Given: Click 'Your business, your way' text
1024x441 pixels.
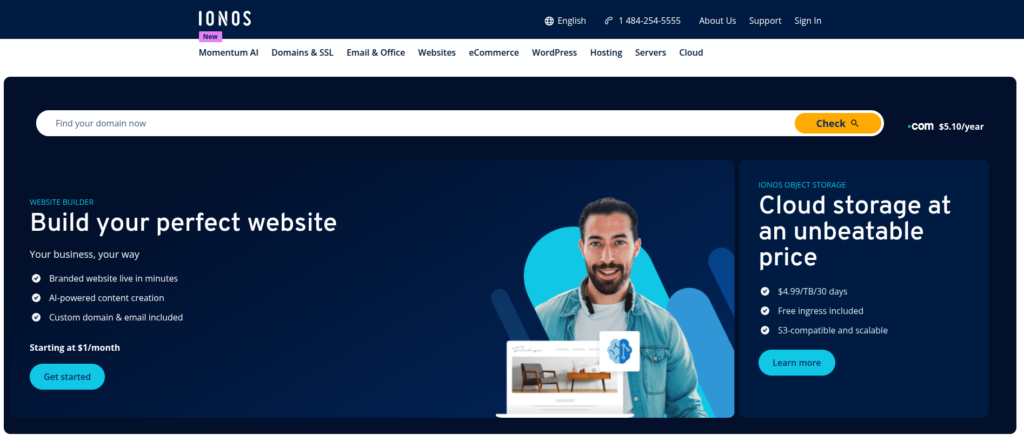Looking at the screenshot, I should (x=84, y=254).
